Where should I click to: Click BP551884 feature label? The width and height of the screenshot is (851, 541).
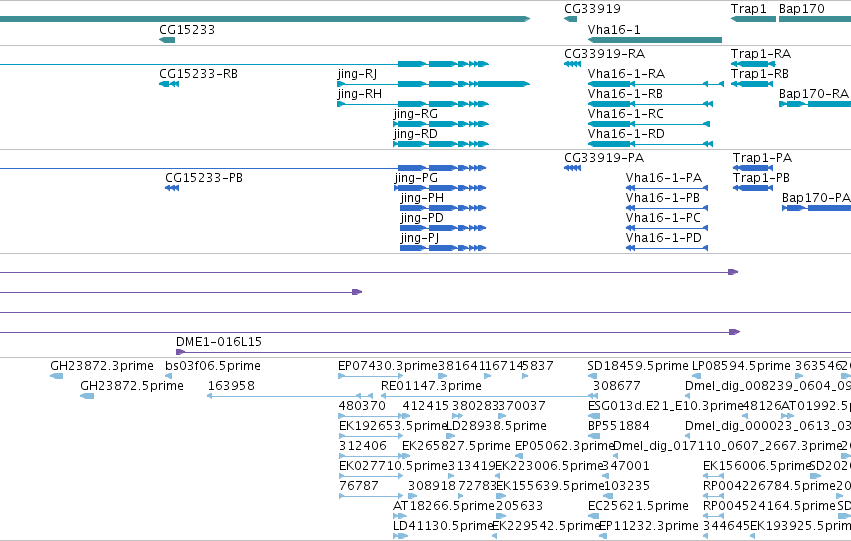pyautogui.click(x=619, y=426)
